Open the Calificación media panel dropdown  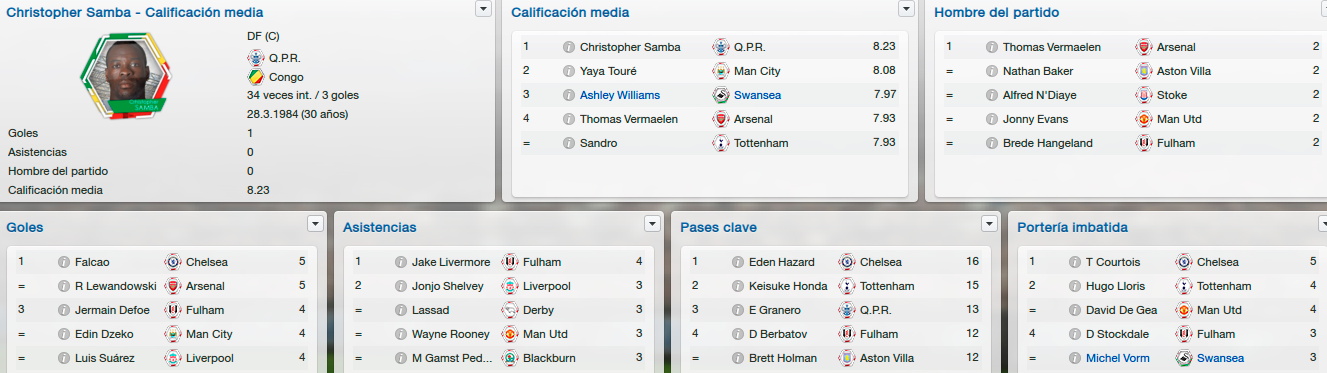(x=906, y=9)
